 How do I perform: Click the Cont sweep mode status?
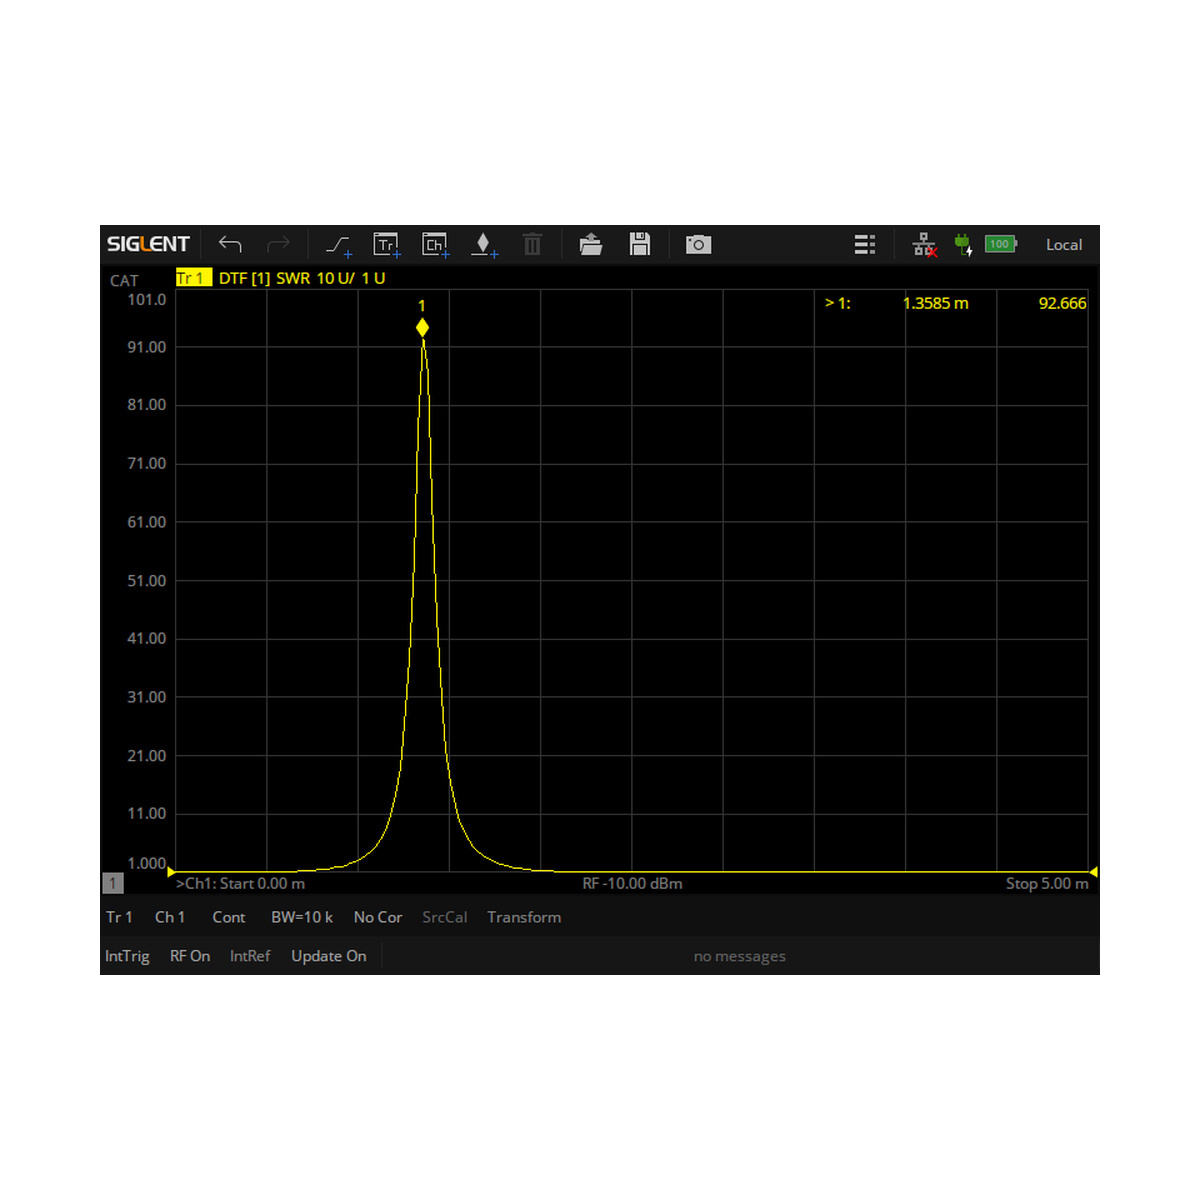(229, 917)
